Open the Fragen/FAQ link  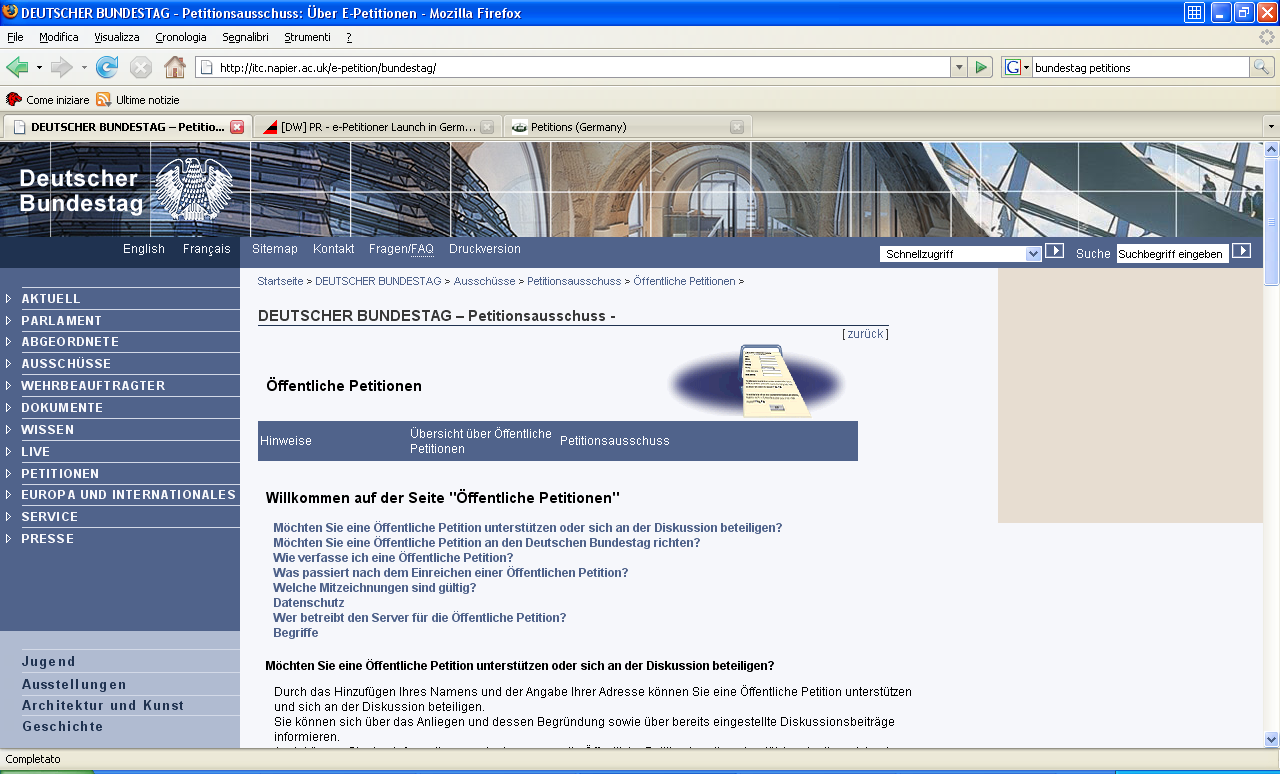pyautogui.click(x=401, y=249)
